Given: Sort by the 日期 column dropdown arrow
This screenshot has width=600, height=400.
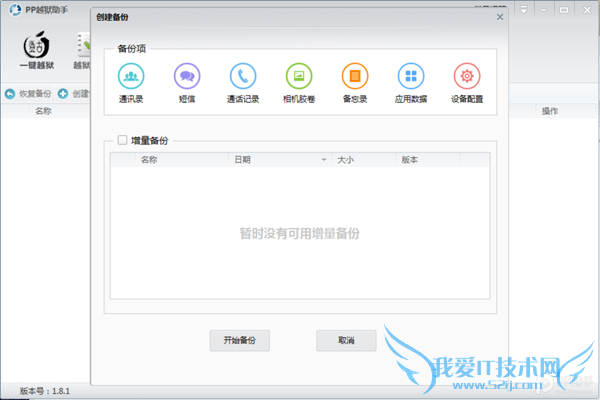Looking at the screenshot, I should click(x=324, y=160).
